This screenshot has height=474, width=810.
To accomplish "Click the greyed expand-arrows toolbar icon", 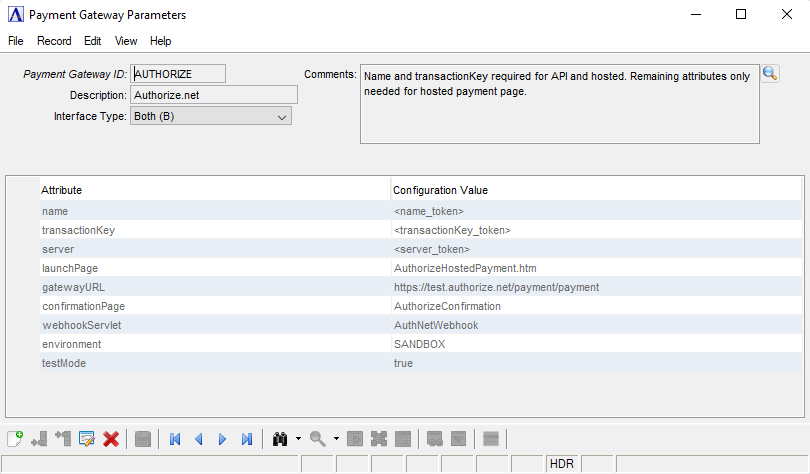I will pyautogui.click(x=379, y=439).
